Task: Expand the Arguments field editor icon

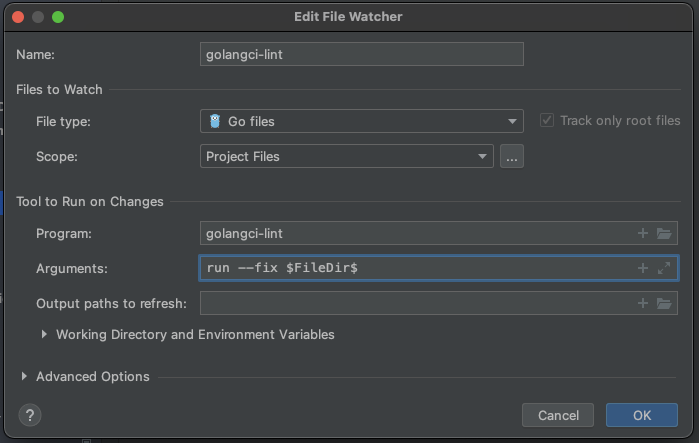Action: coord(664,268)
